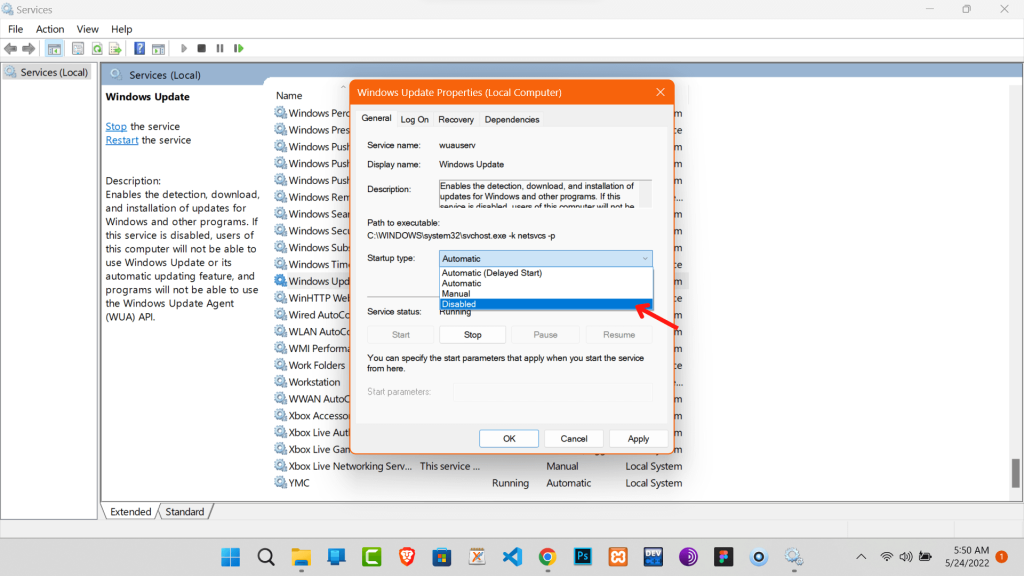Click the action pane toggle toolbar icon
1024x576 pixels.
pos(158,48)
